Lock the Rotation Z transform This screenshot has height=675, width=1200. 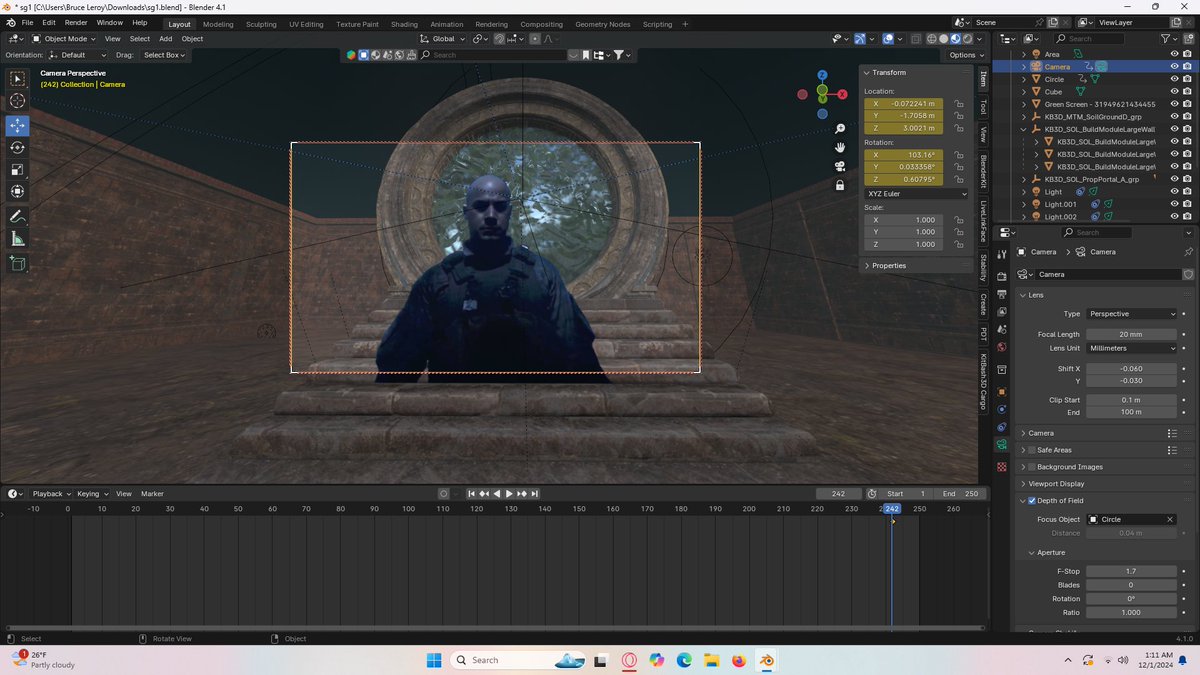pyautogui.click(x=958, y=179)
